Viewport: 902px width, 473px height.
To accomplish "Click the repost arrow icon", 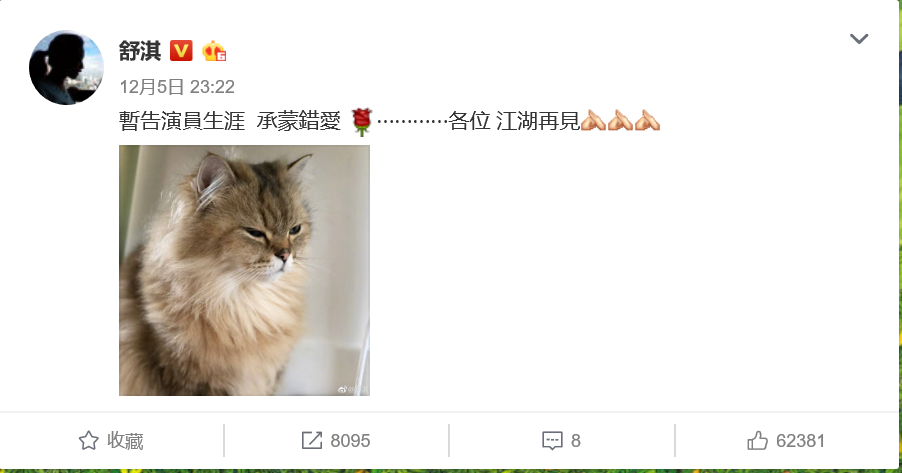I will pyautogui.click(x=312, y=441).
